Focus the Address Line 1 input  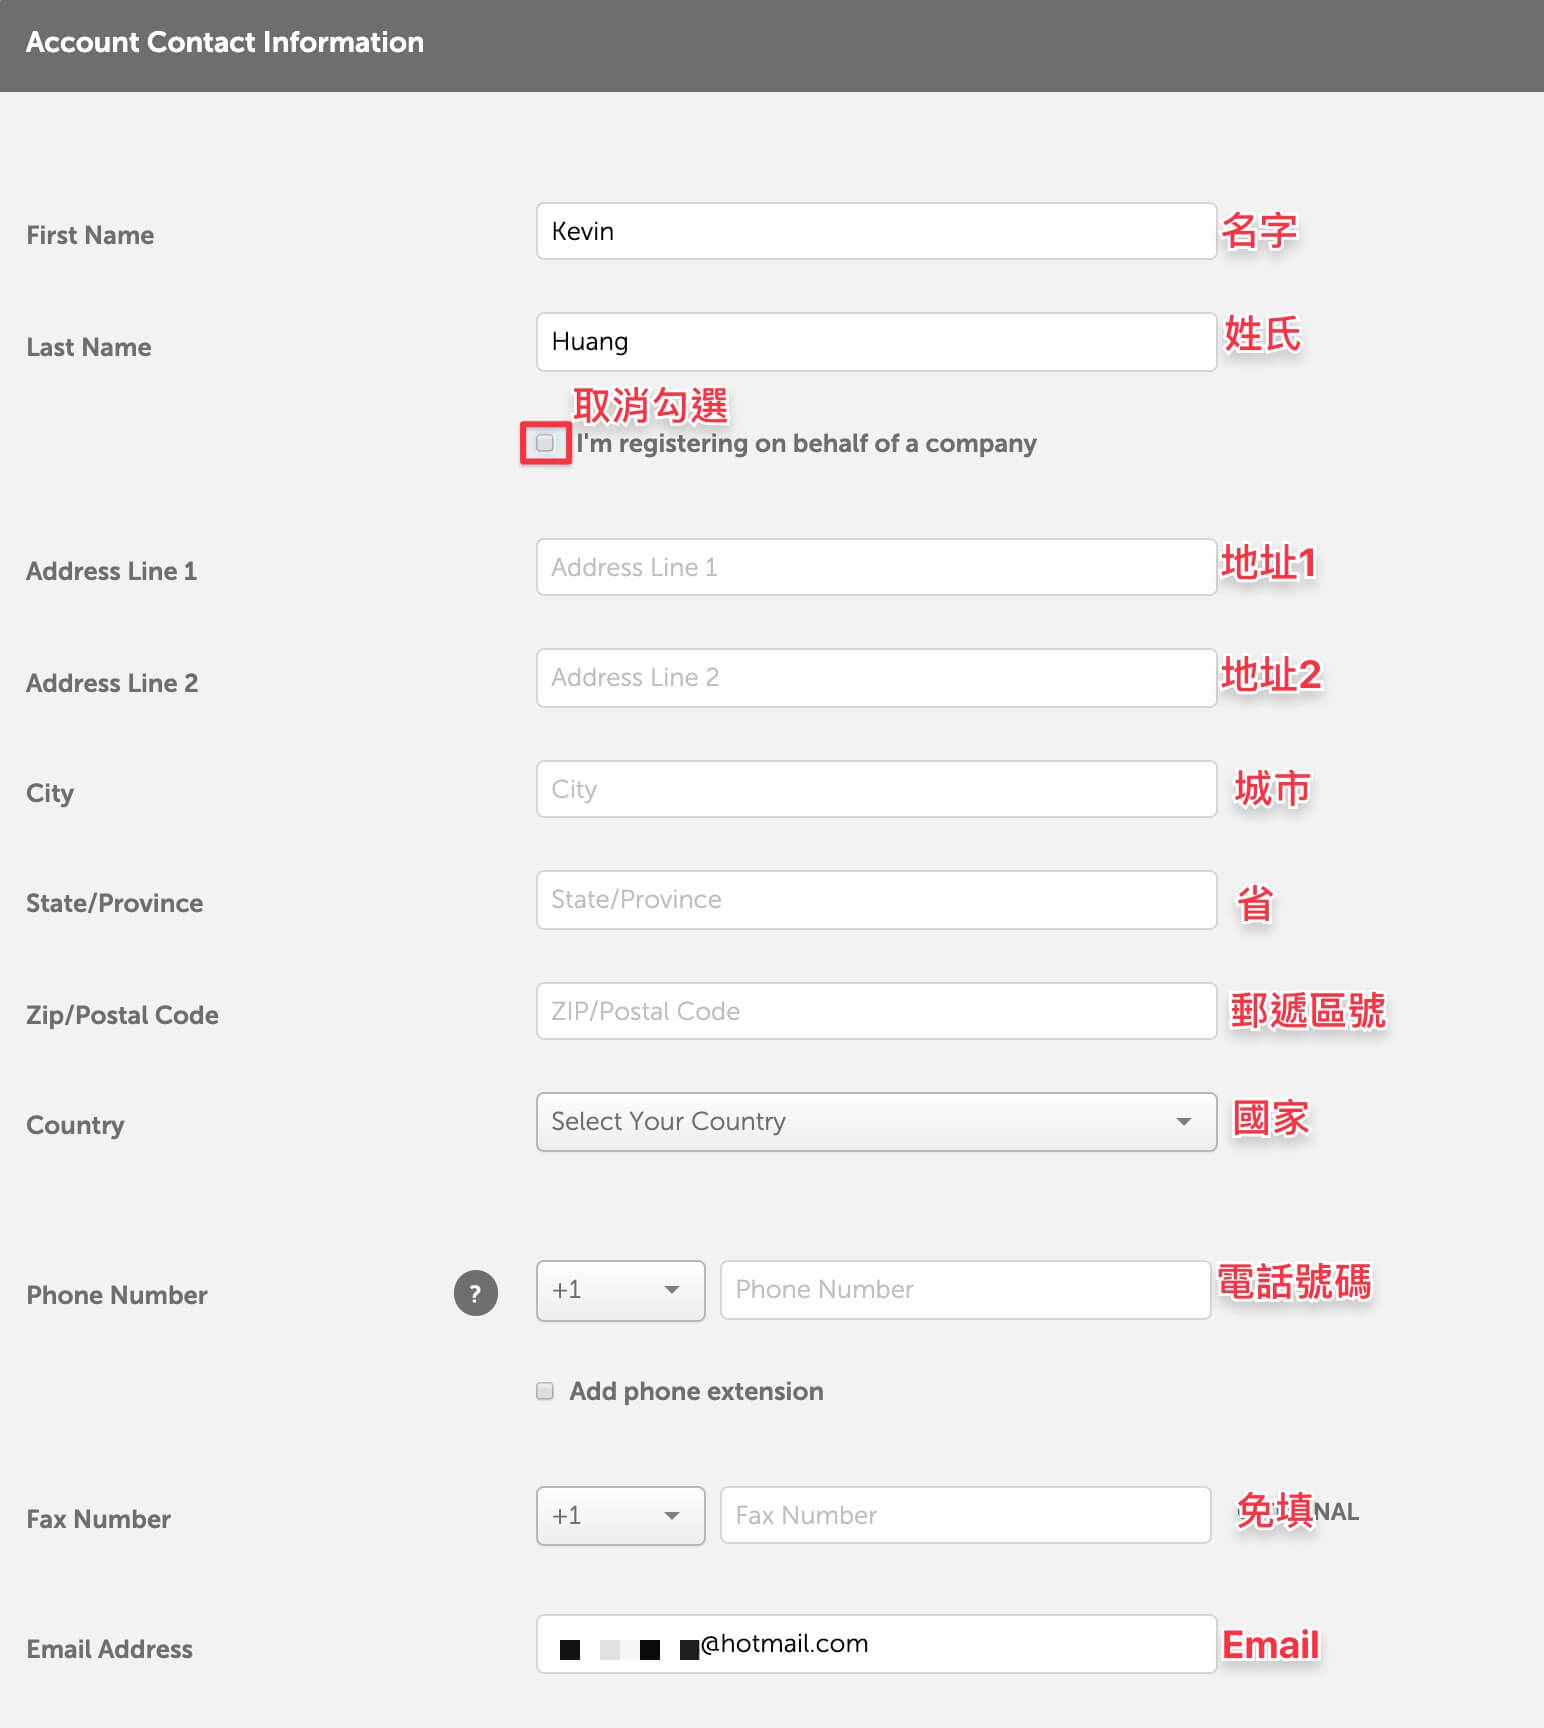(876, 567)
